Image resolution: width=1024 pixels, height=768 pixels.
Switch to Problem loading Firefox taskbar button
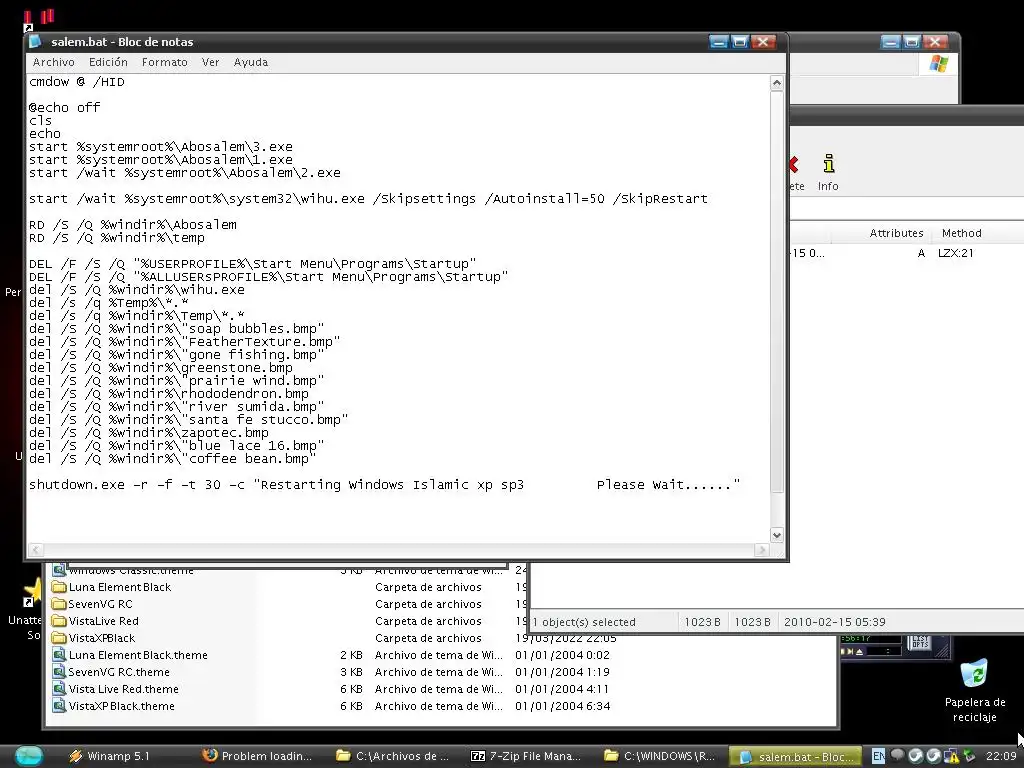pyautogui.click(x=257, y=756)
